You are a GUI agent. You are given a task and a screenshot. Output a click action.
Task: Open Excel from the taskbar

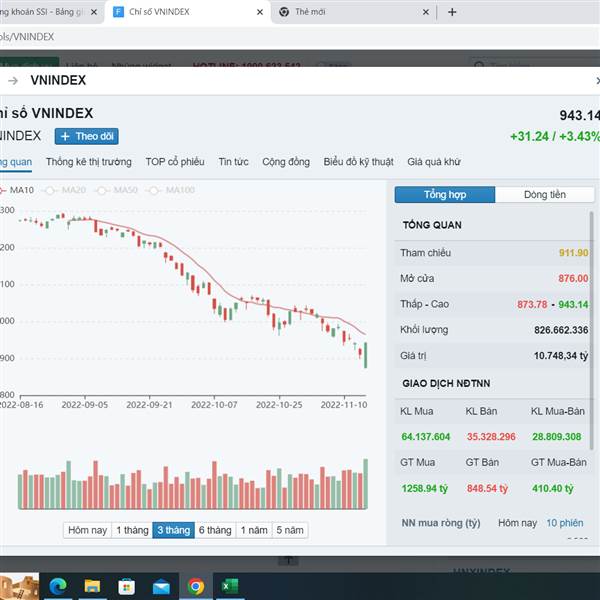coord(230,586)
